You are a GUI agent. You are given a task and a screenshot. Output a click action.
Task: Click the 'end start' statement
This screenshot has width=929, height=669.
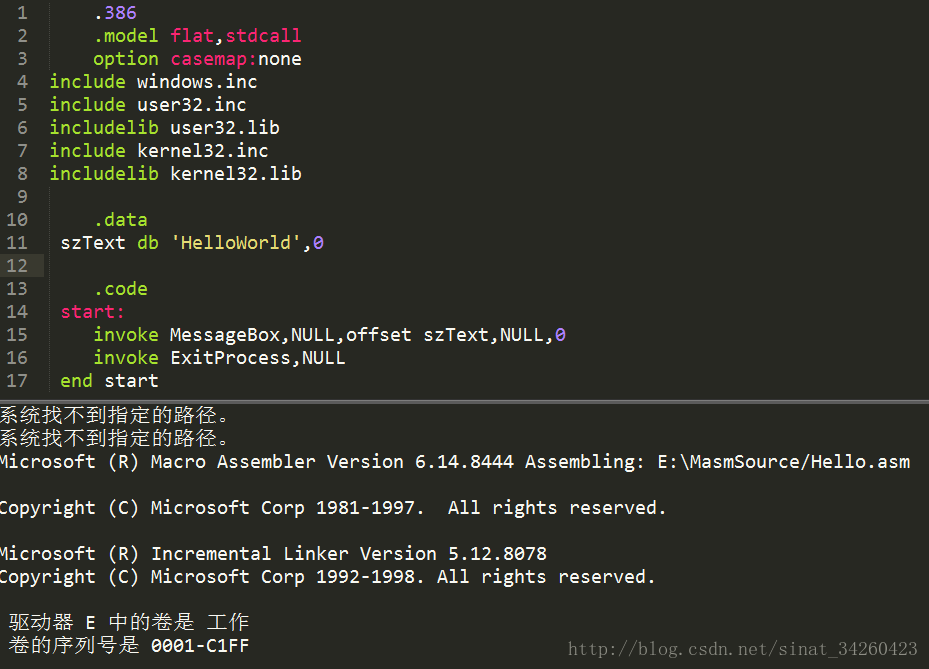point(109,381)
